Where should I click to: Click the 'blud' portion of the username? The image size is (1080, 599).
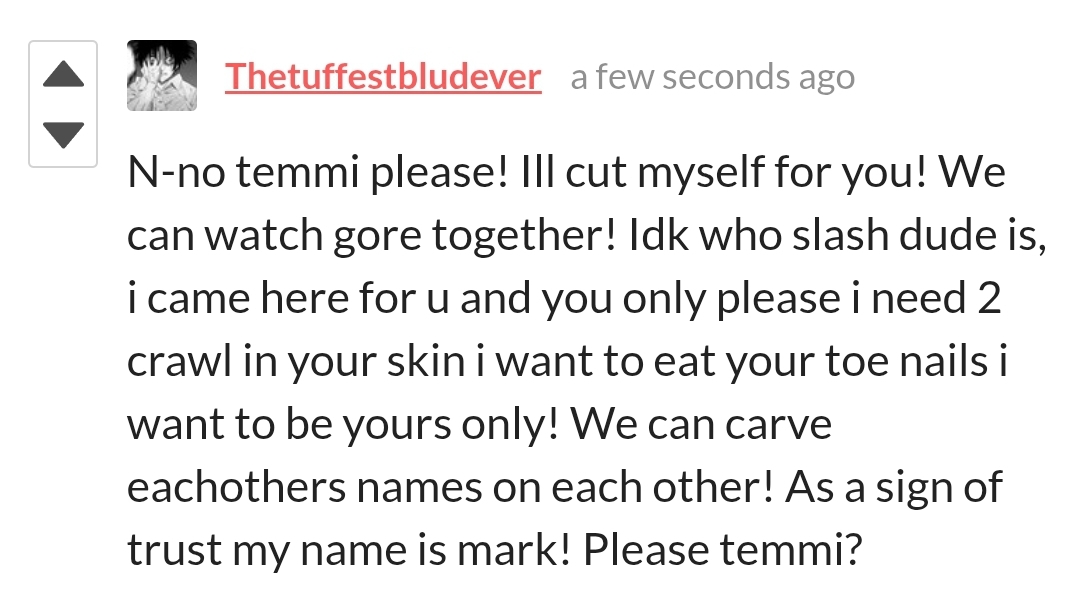click(x=435, y=76)
